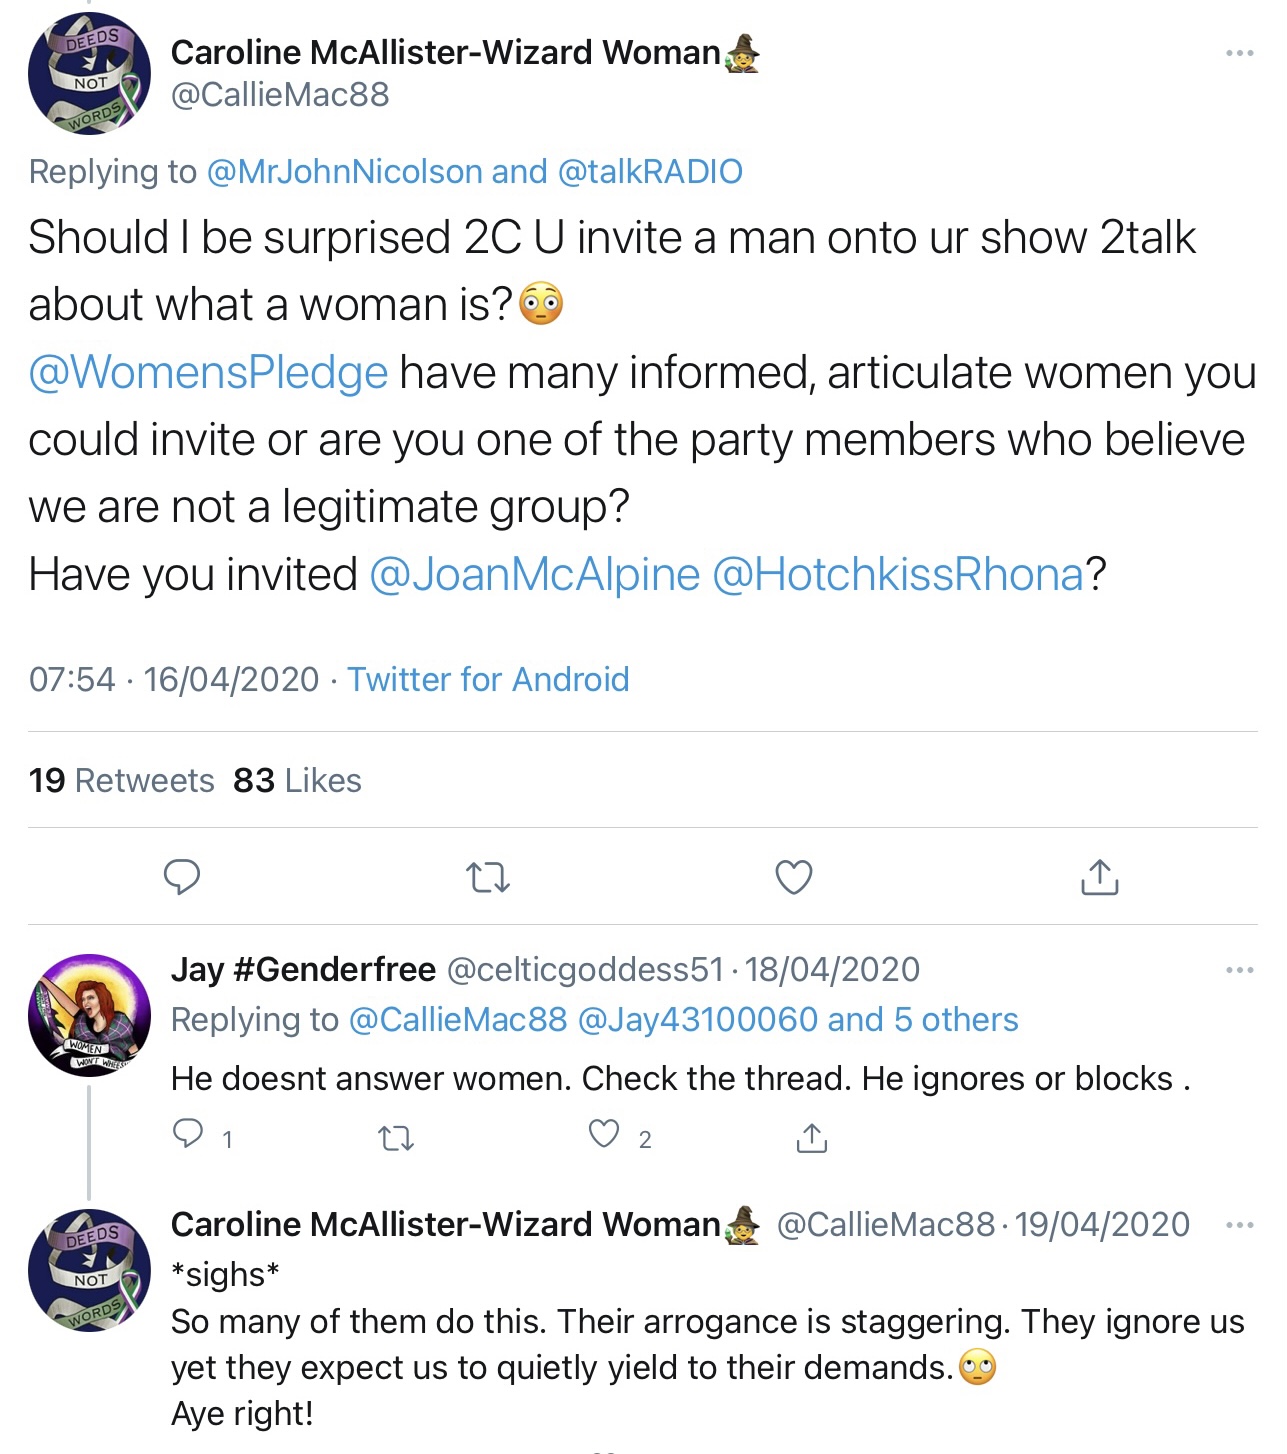1287x1454 pixels.
Task: View the 83 Likes list
Action: coord(297,780)
